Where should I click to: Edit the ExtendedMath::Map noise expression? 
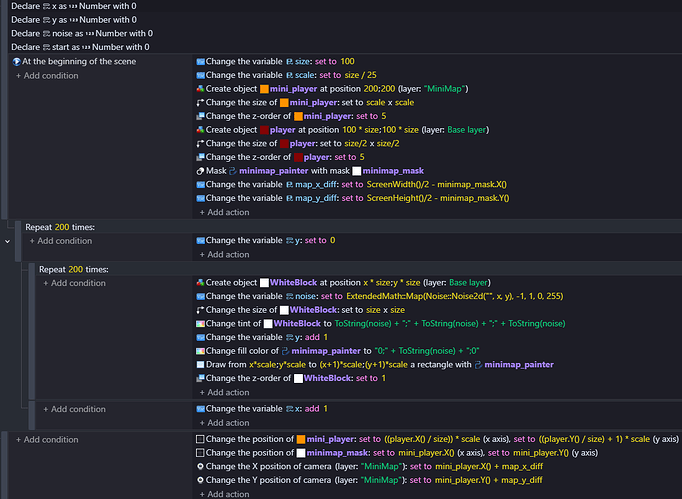pyautogui.click(x=455, y=296)
